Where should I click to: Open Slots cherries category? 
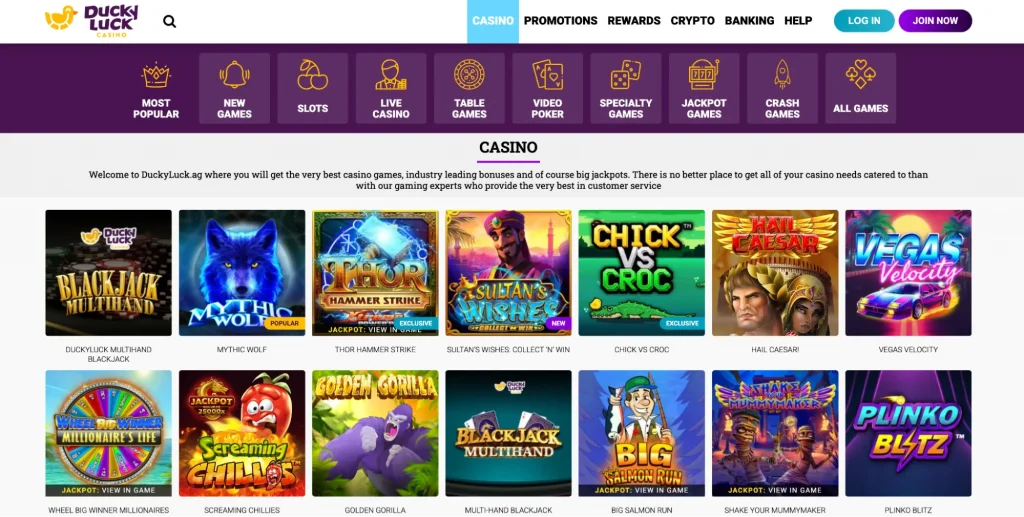pos(313,89)
